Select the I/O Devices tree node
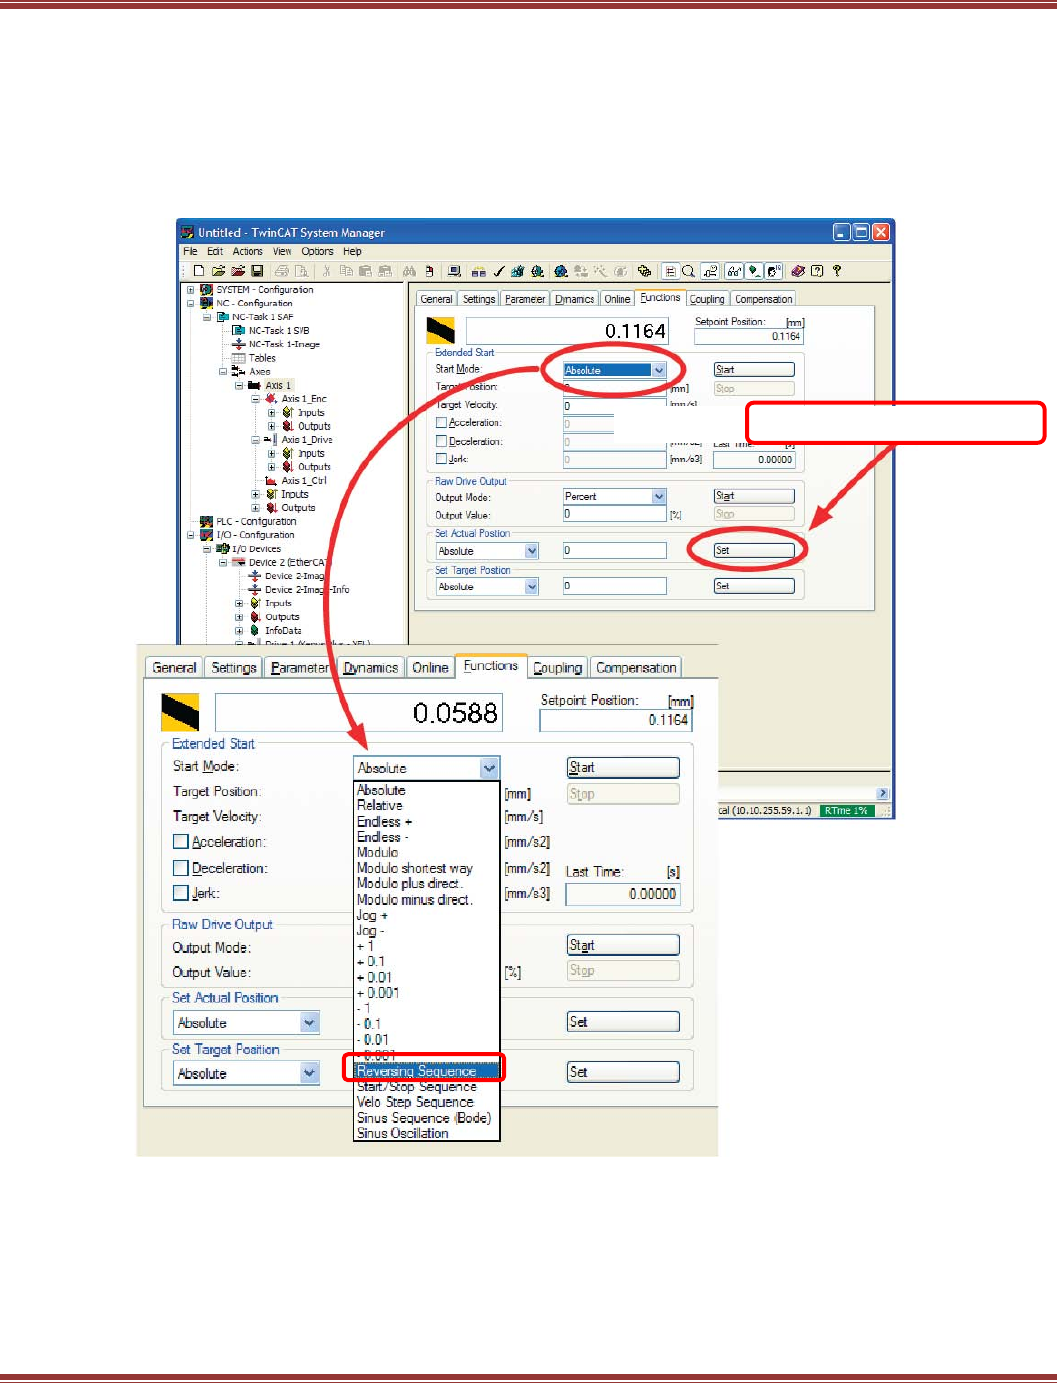Screen dimensions: 1057x1383 point(257,548)
